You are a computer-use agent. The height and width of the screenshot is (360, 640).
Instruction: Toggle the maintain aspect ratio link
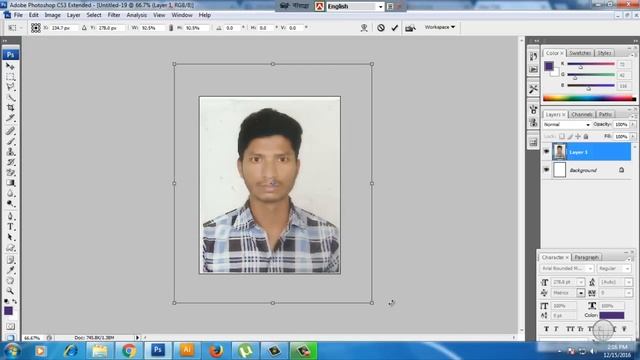click(171, 28)
